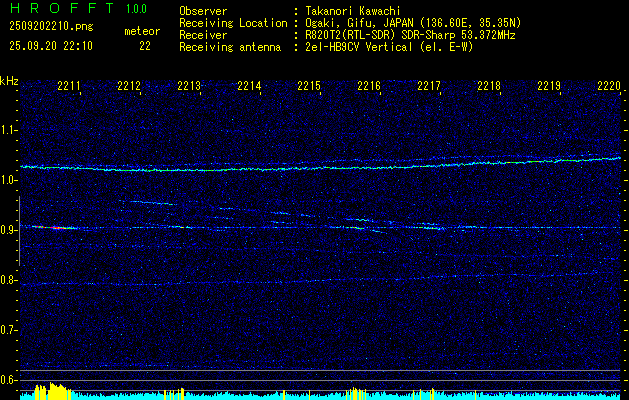Screen dimensions: 629x400
Task: Click the filename 2509202210.png
Action: click(51, 26)
